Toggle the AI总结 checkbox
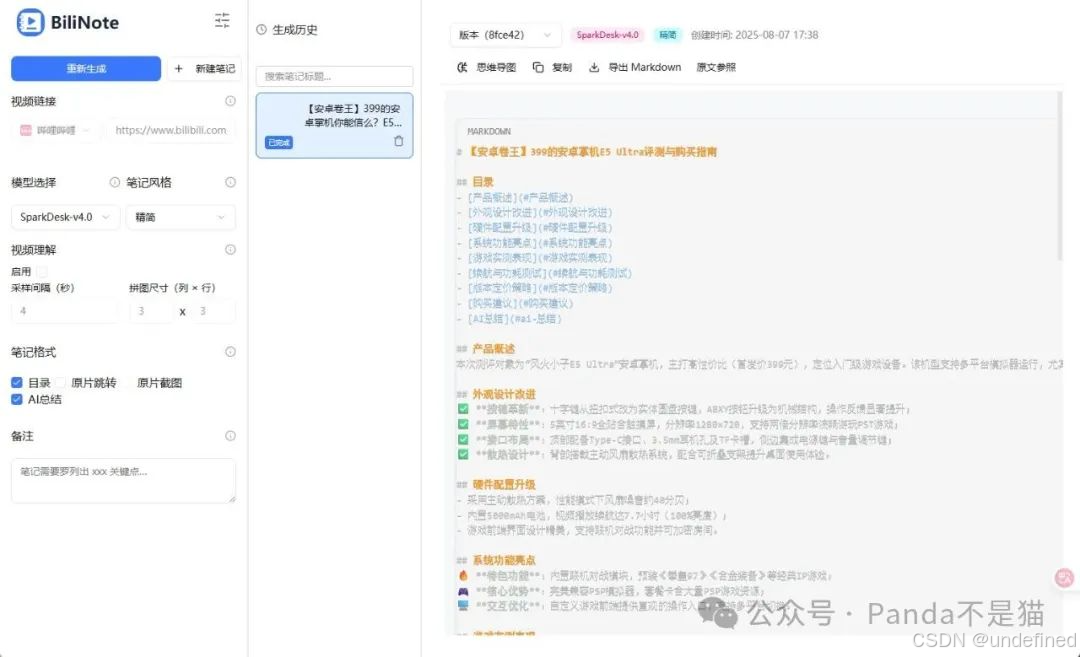 (x=17, y=399)
